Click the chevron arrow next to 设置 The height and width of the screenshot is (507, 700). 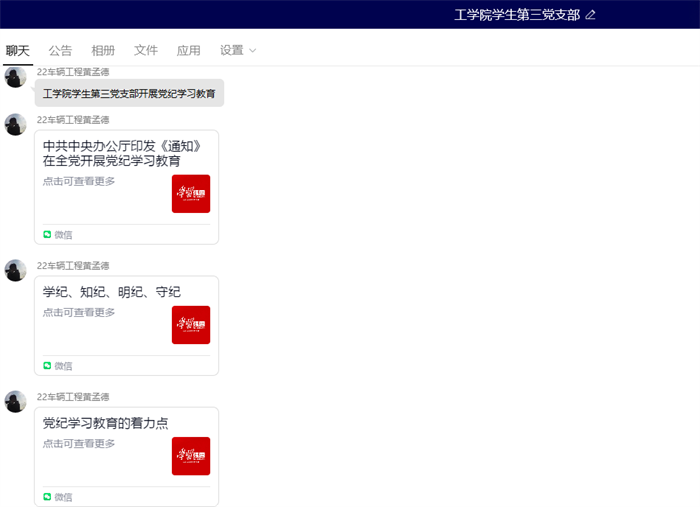click(x=252, y=51)
